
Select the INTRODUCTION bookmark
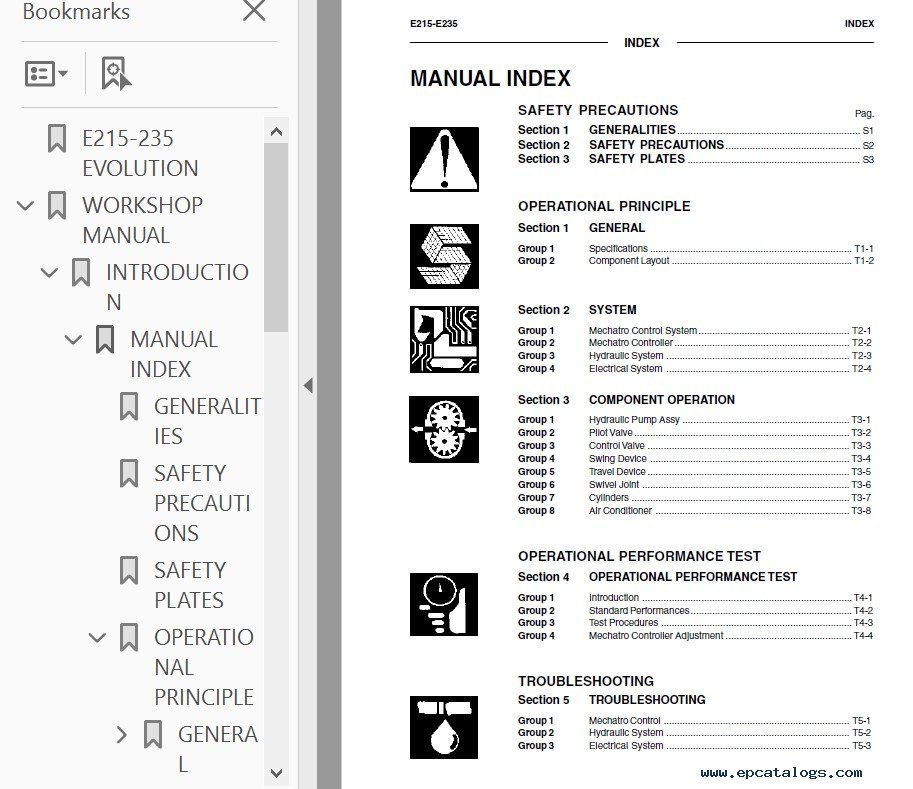pos(178,287)
